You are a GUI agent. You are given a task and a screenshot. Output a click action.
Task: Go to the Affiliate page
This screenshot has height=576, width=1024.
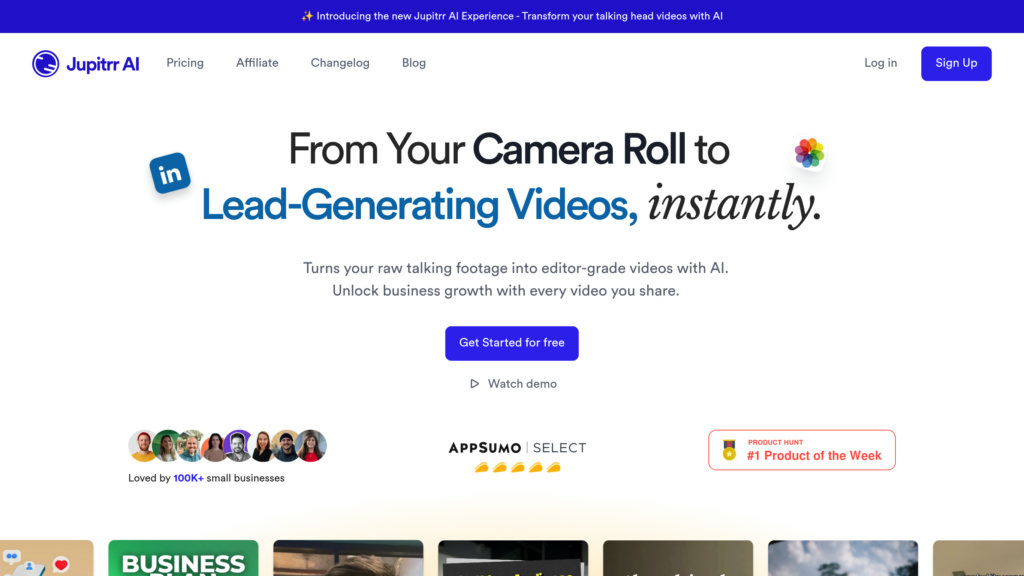pos(257,63)
